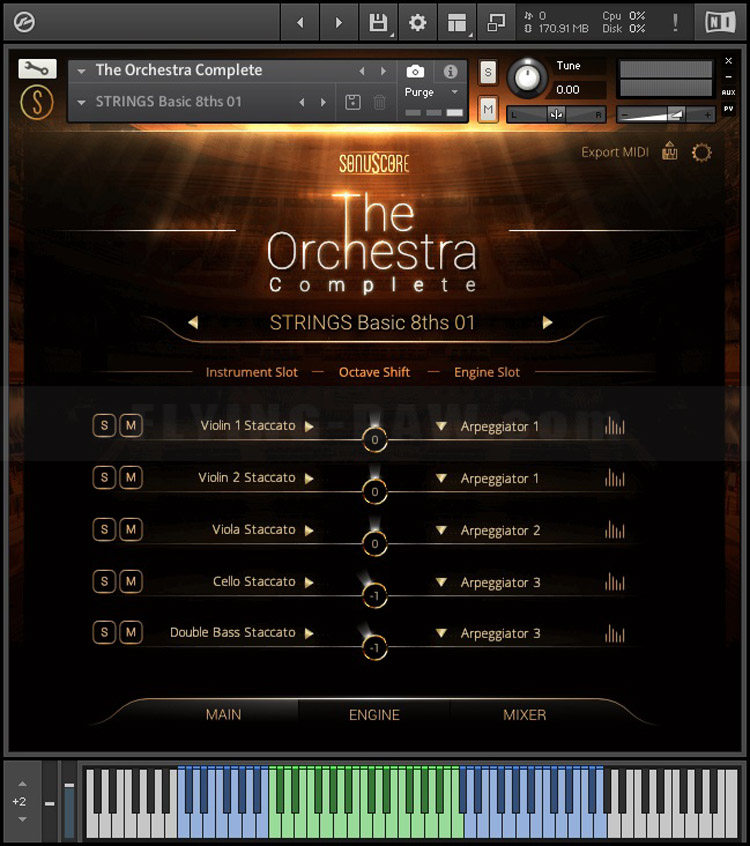Select previous preset with left gold arrow

[x=193, y=322]
